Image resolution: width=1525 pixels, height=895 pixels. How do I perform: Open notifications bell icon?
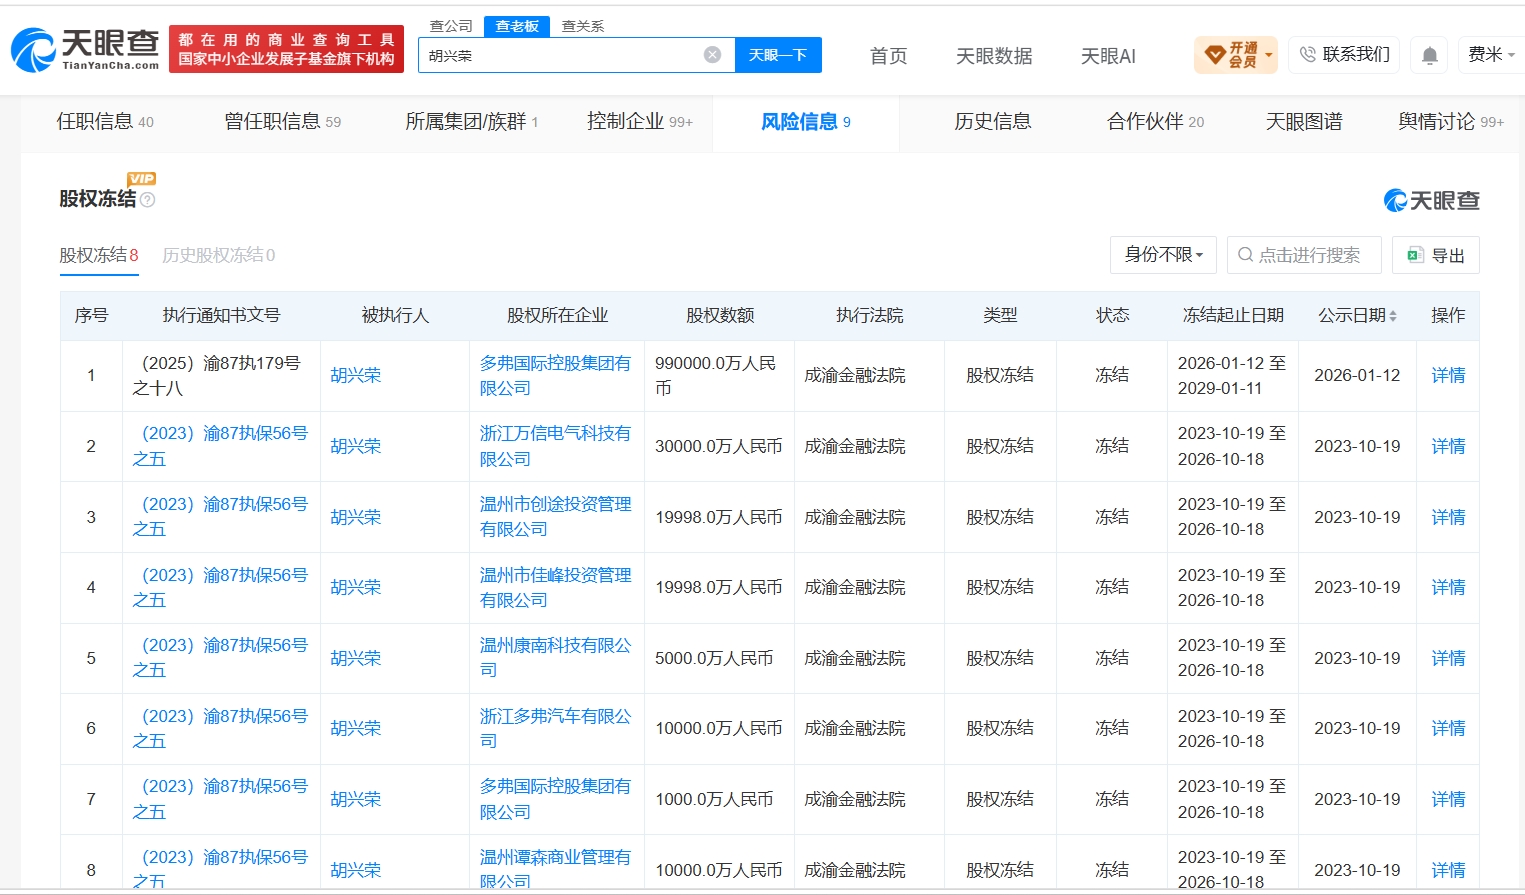(x=1430, y=55)
